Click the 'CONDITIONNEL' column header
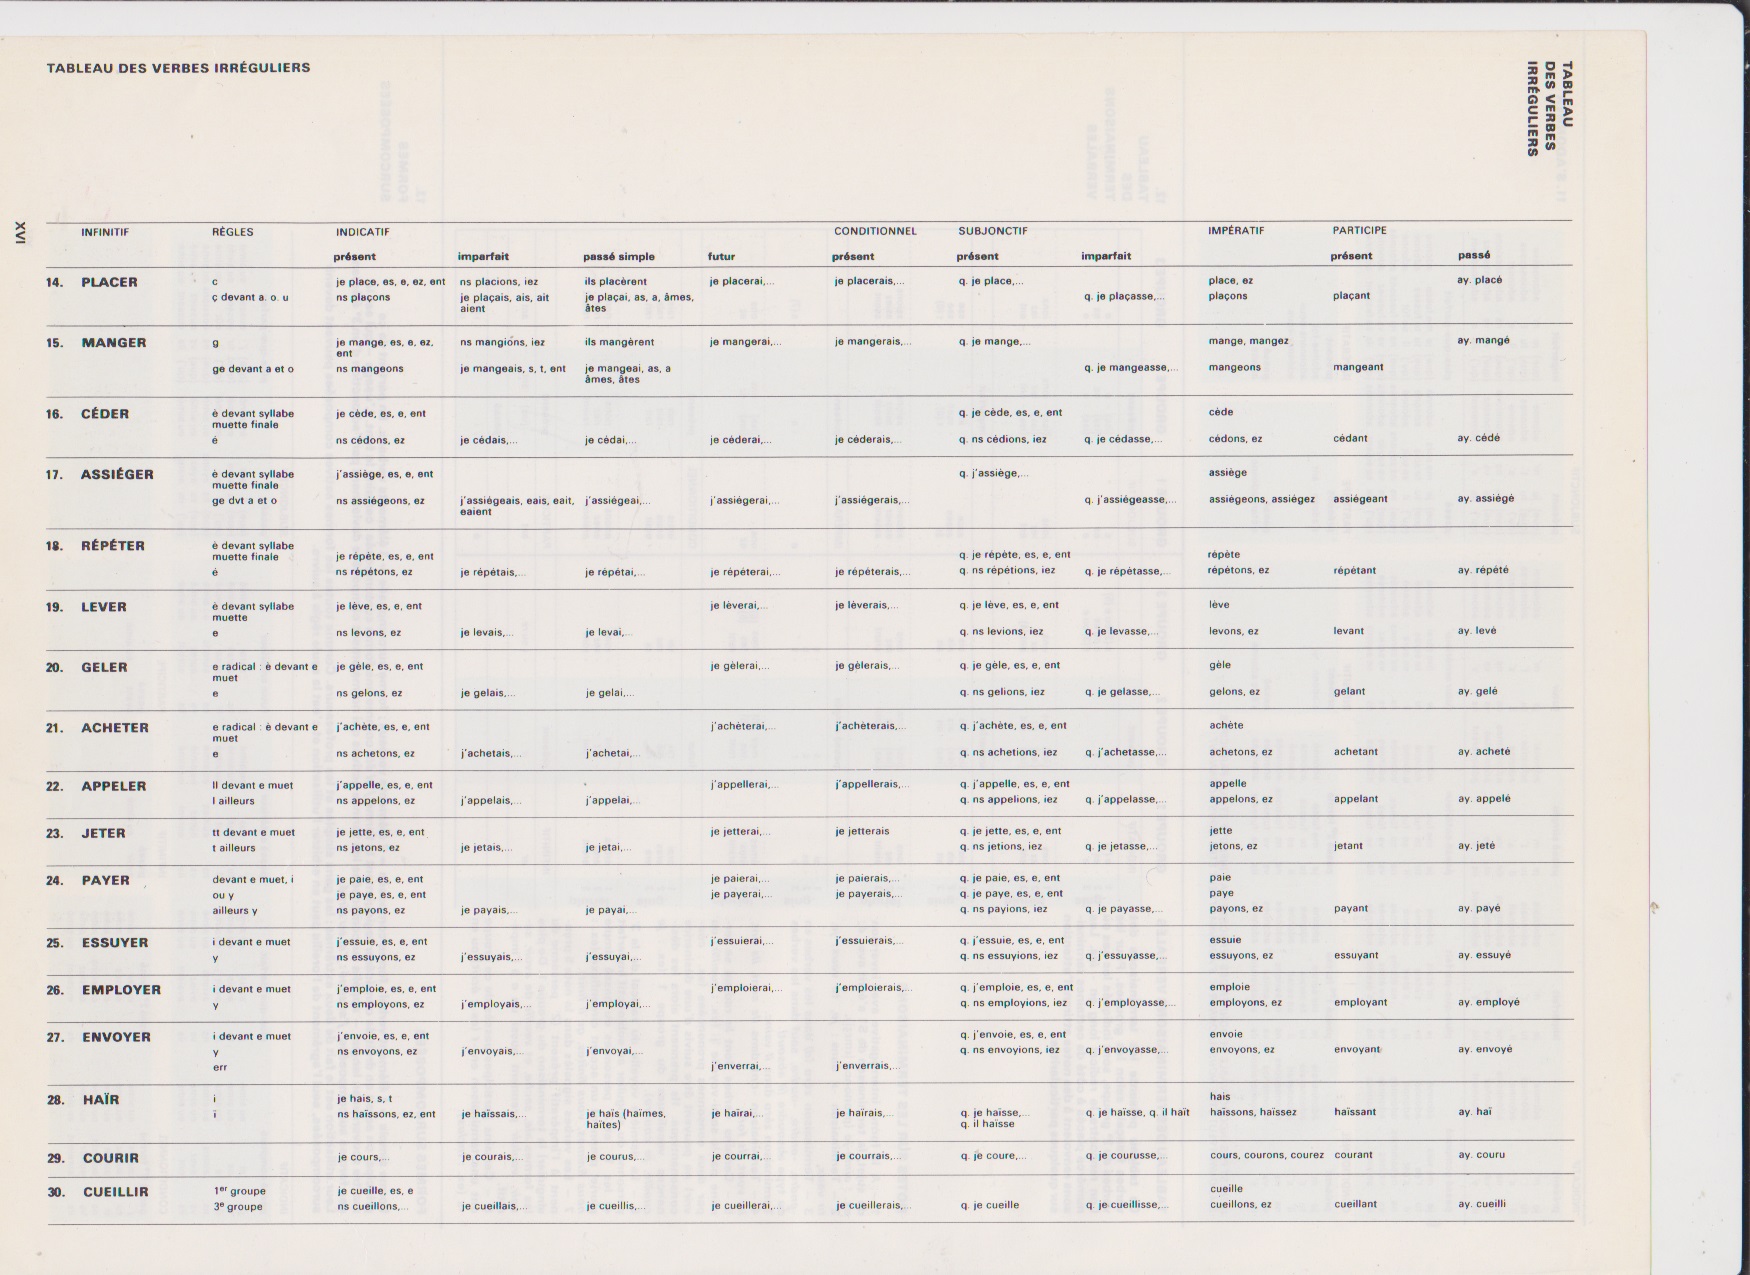Viewport: 1750px width, 1275px height. coord(875,231)
